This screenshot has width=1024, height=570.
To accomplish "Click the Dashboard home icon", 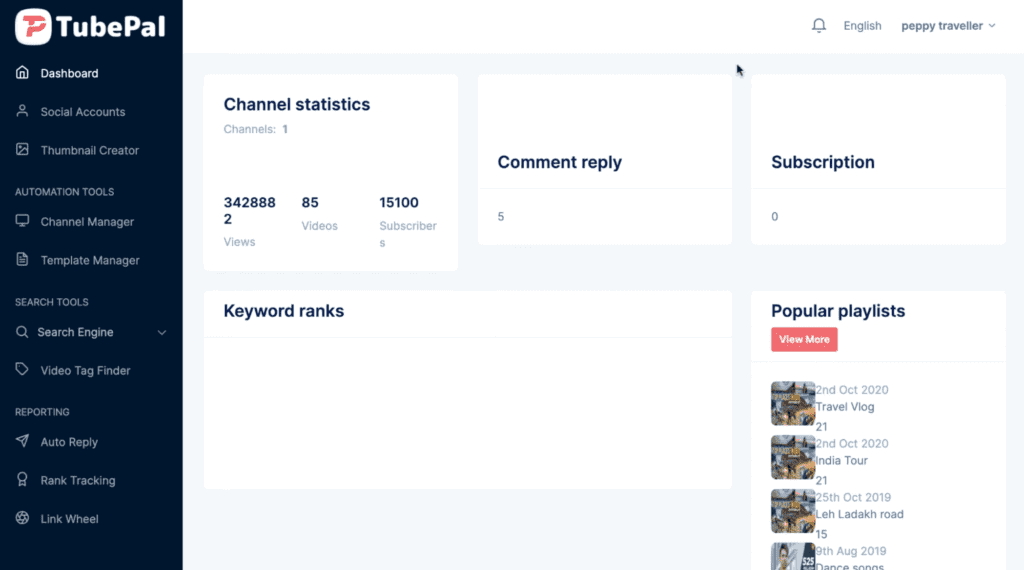I will tap(22, 72).
